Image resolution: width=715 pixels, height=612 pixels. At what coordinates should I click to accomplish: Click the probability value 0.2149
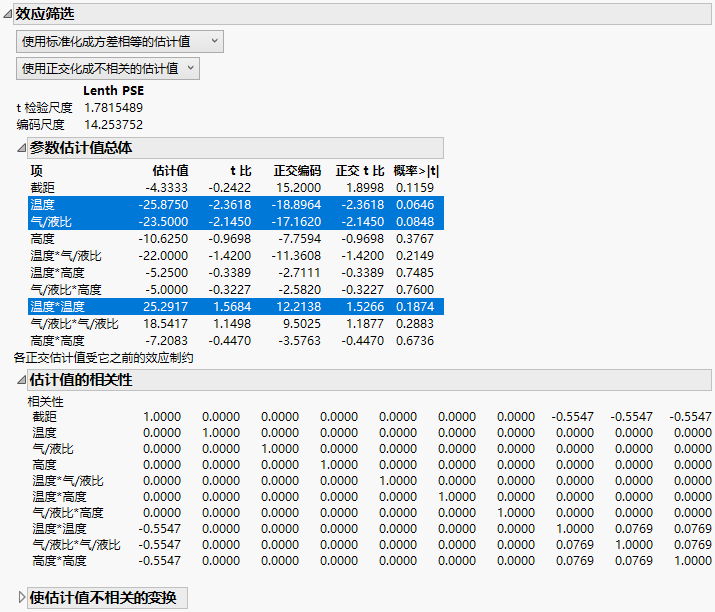415,256
